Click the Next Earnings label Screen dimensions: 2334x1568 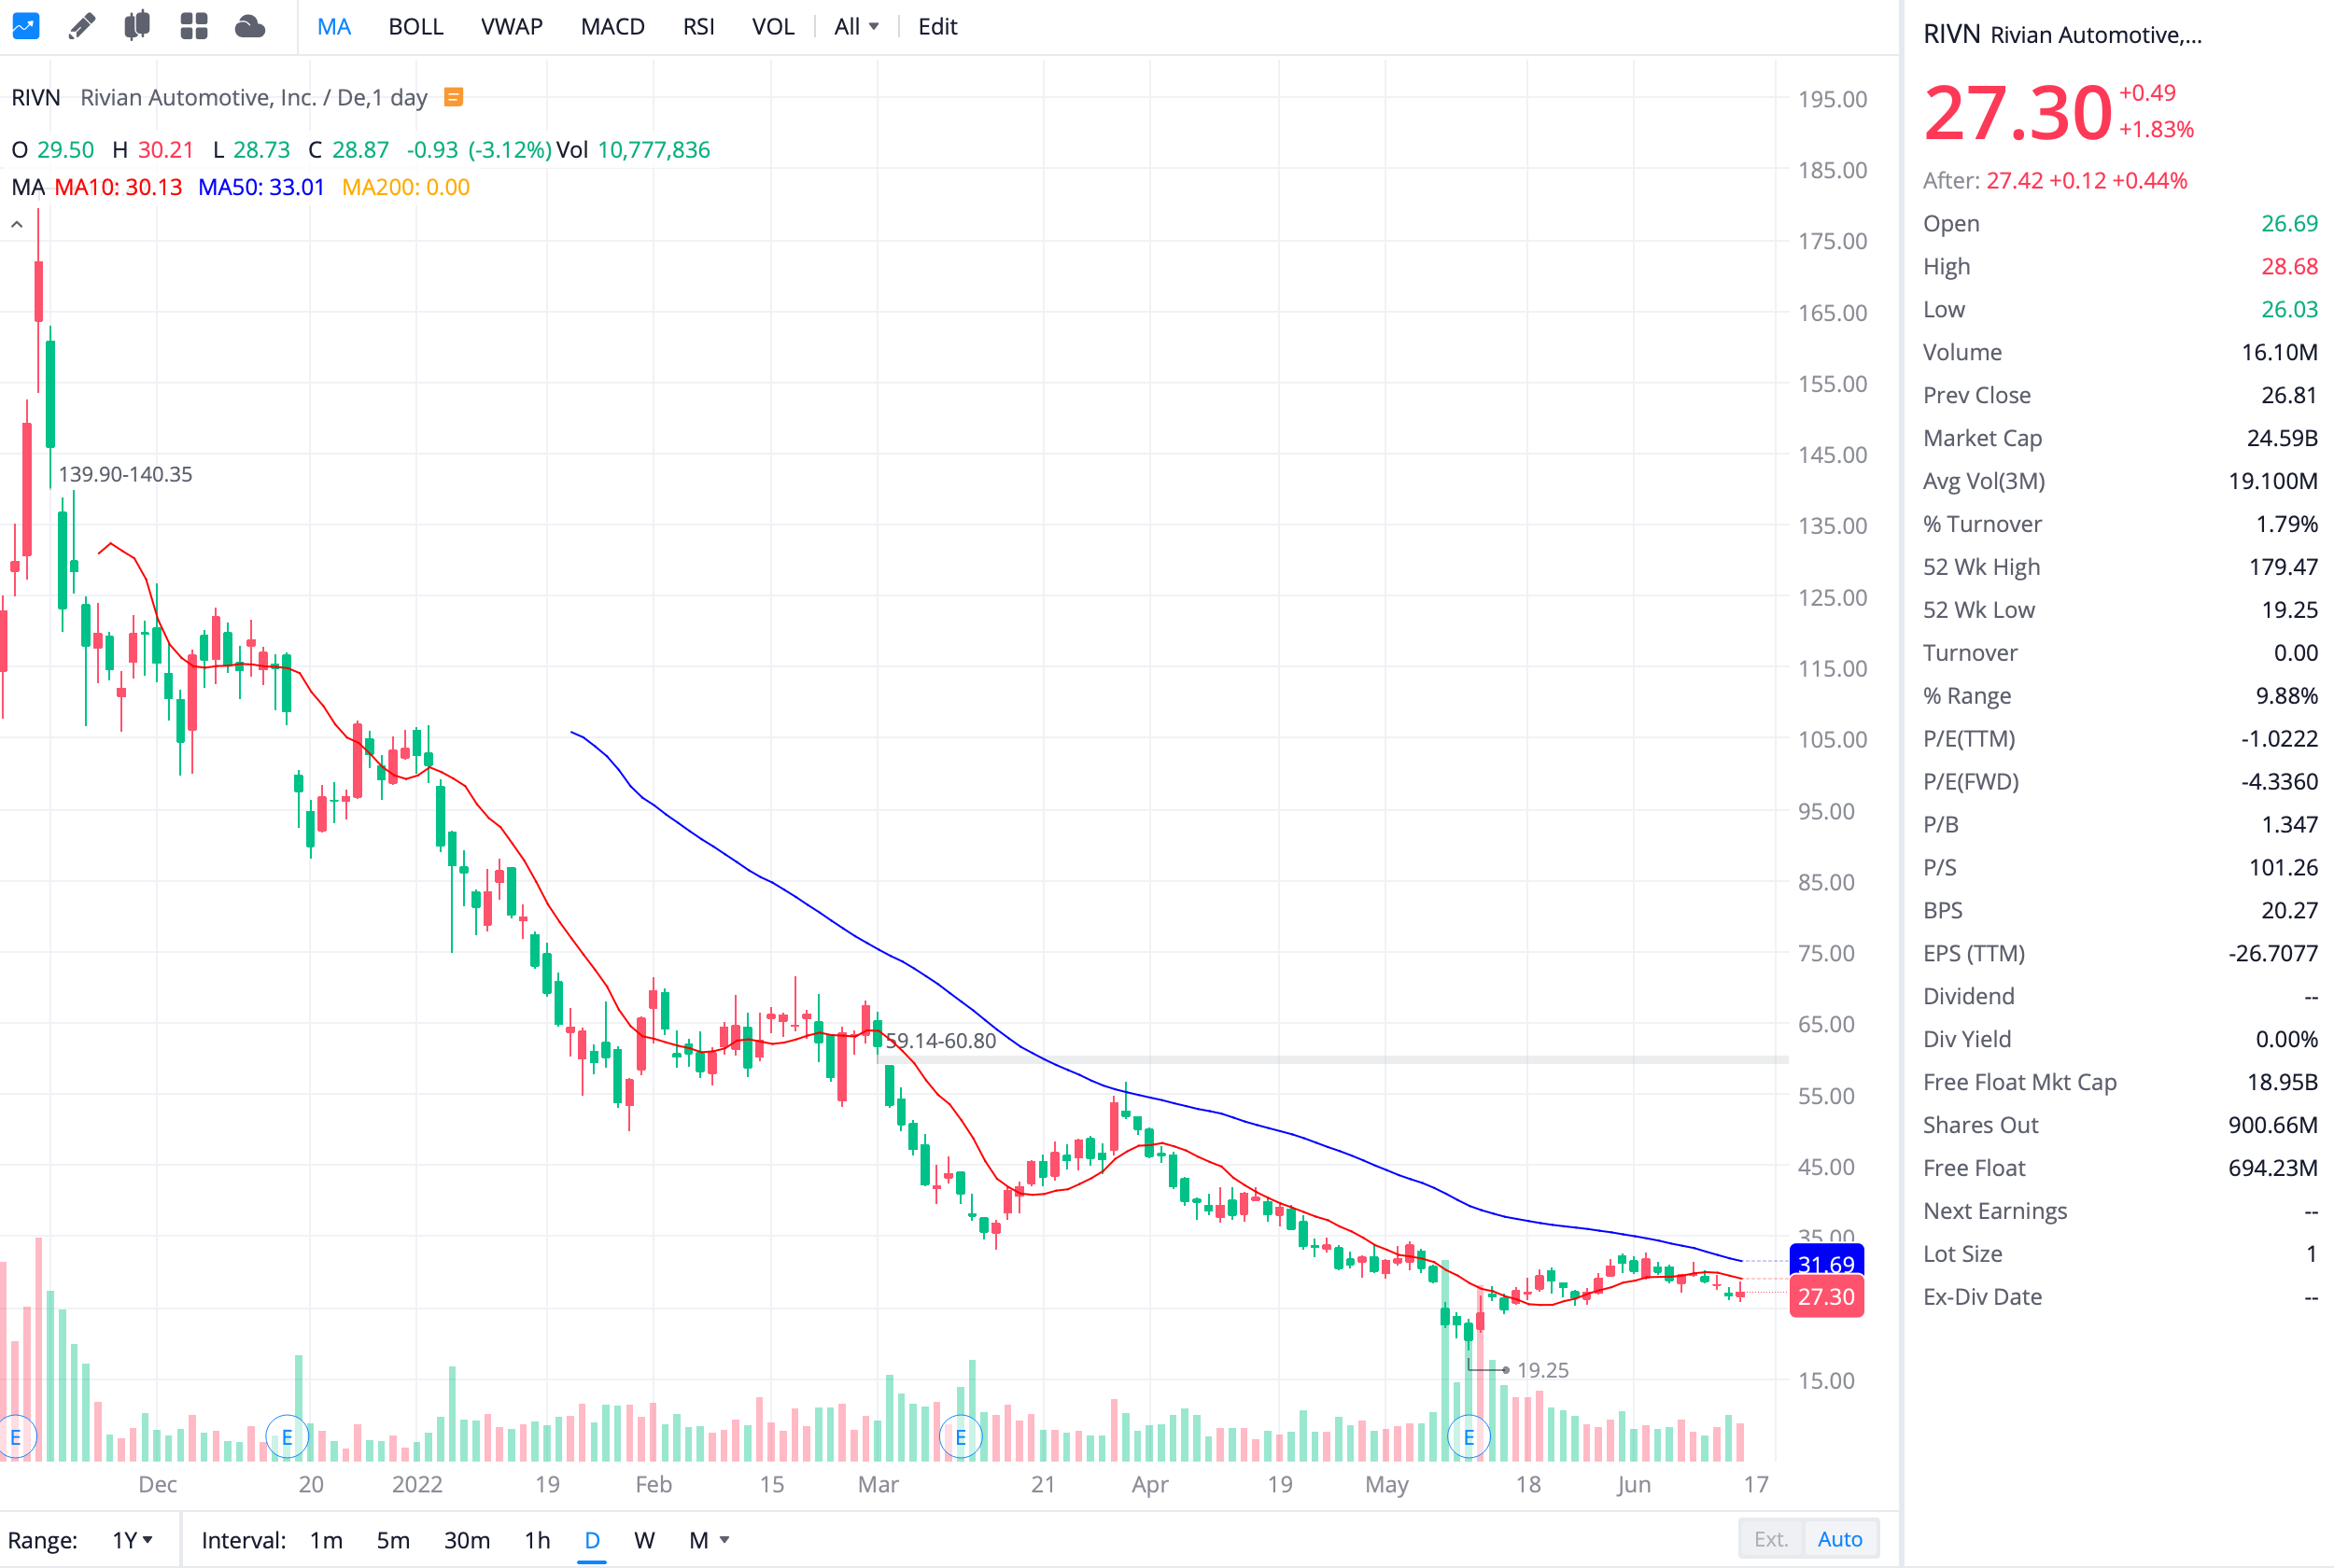[1995, 1211]
